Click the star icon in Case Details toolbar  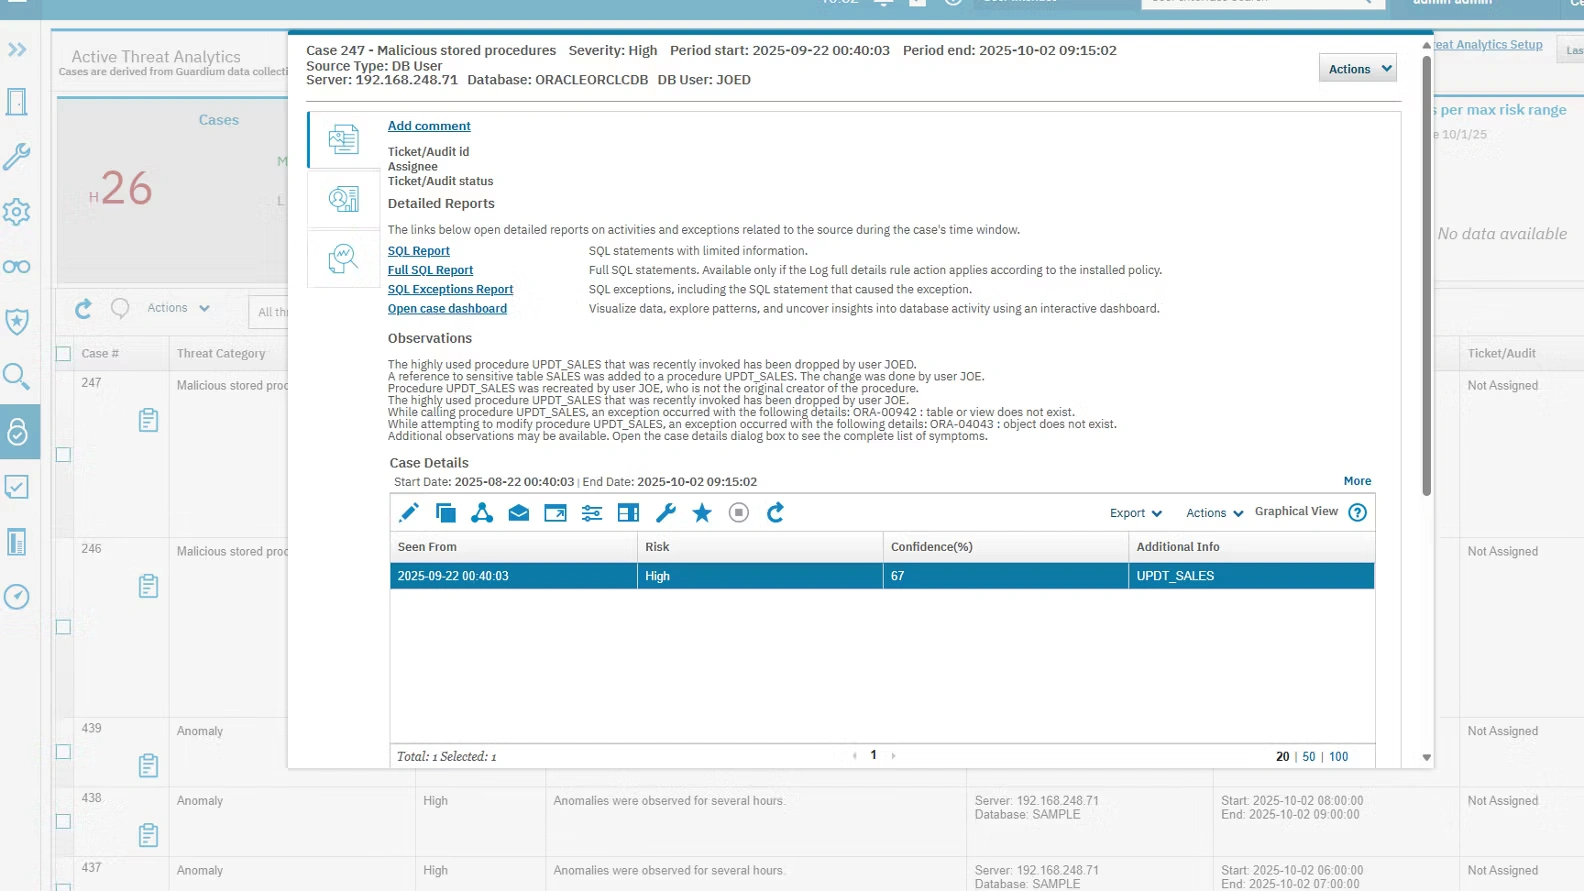[x=702, y=513]
